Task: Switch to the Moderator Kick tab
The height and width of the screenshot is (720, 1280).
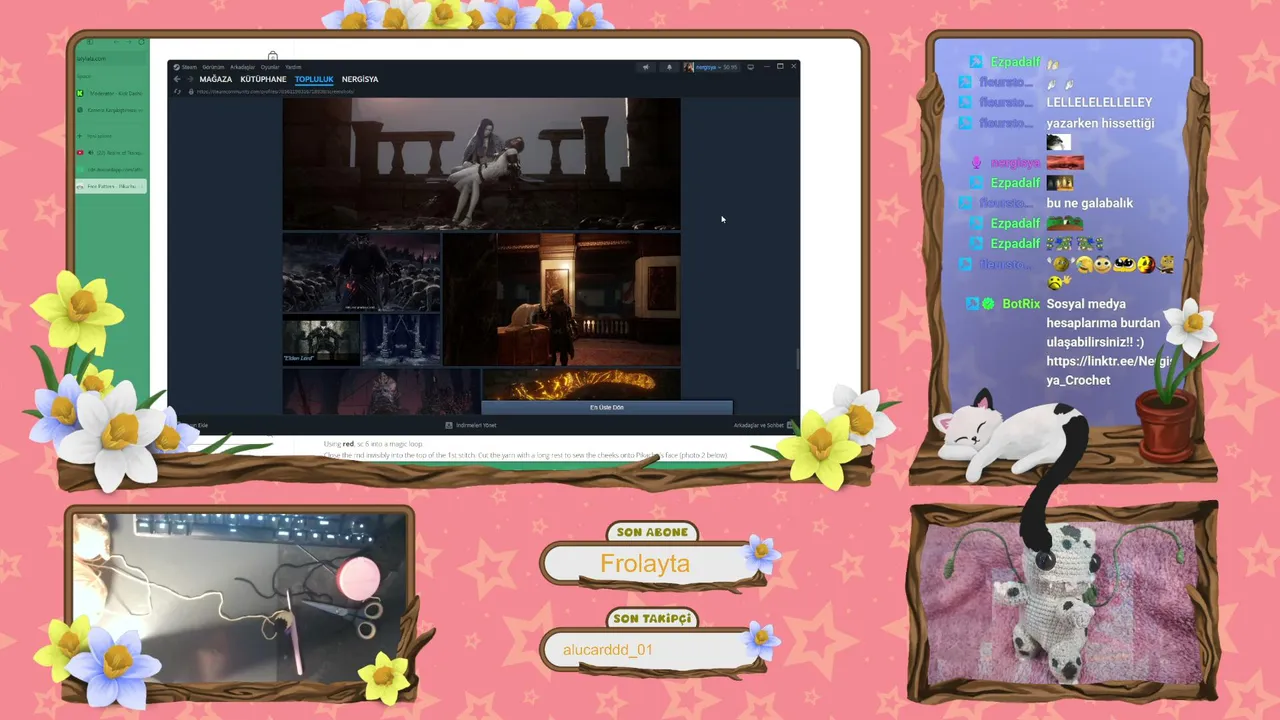Action: click(x=111, y=93)
